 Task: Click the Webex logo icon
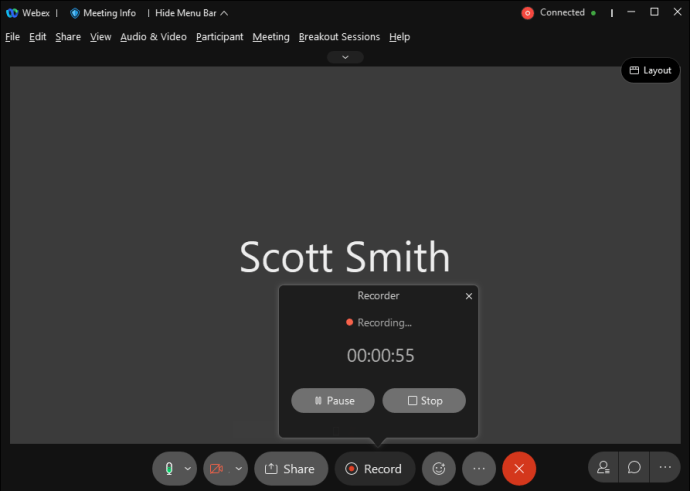pos(12,13)
